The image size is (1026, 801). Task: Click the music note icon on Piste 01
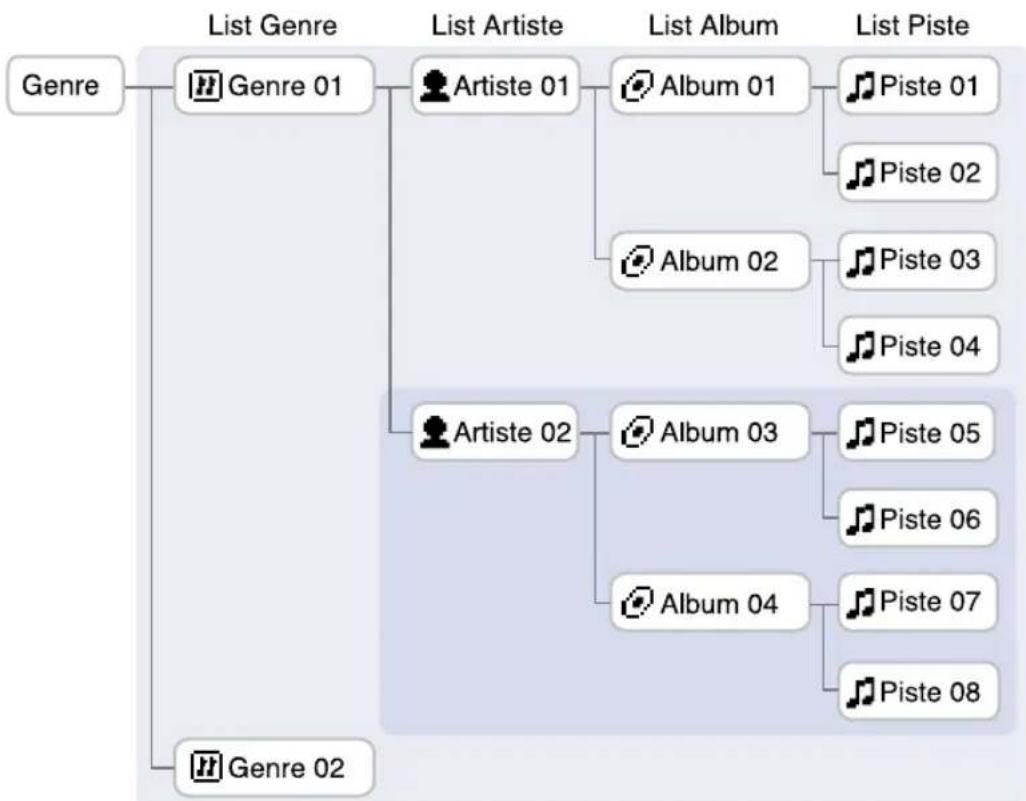[860, 86]
